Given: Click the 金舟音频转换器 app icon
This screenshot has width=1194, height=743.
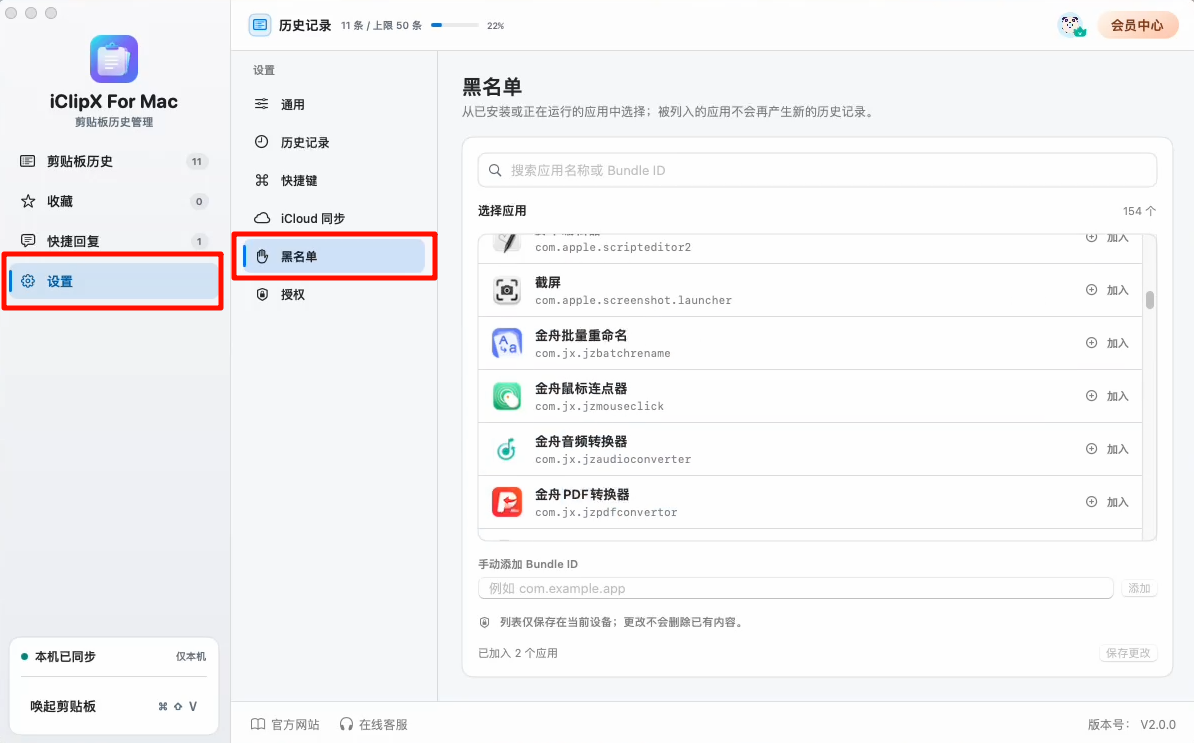Looking at the screenshot, I should (x=507, y=449).
